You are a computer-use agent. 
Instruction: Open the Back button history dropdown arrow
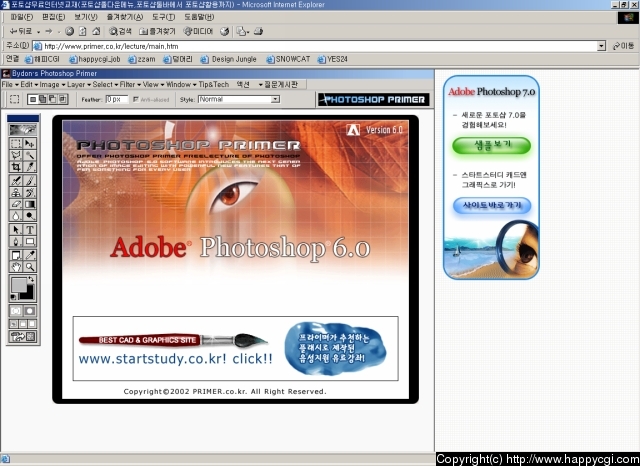38,31
